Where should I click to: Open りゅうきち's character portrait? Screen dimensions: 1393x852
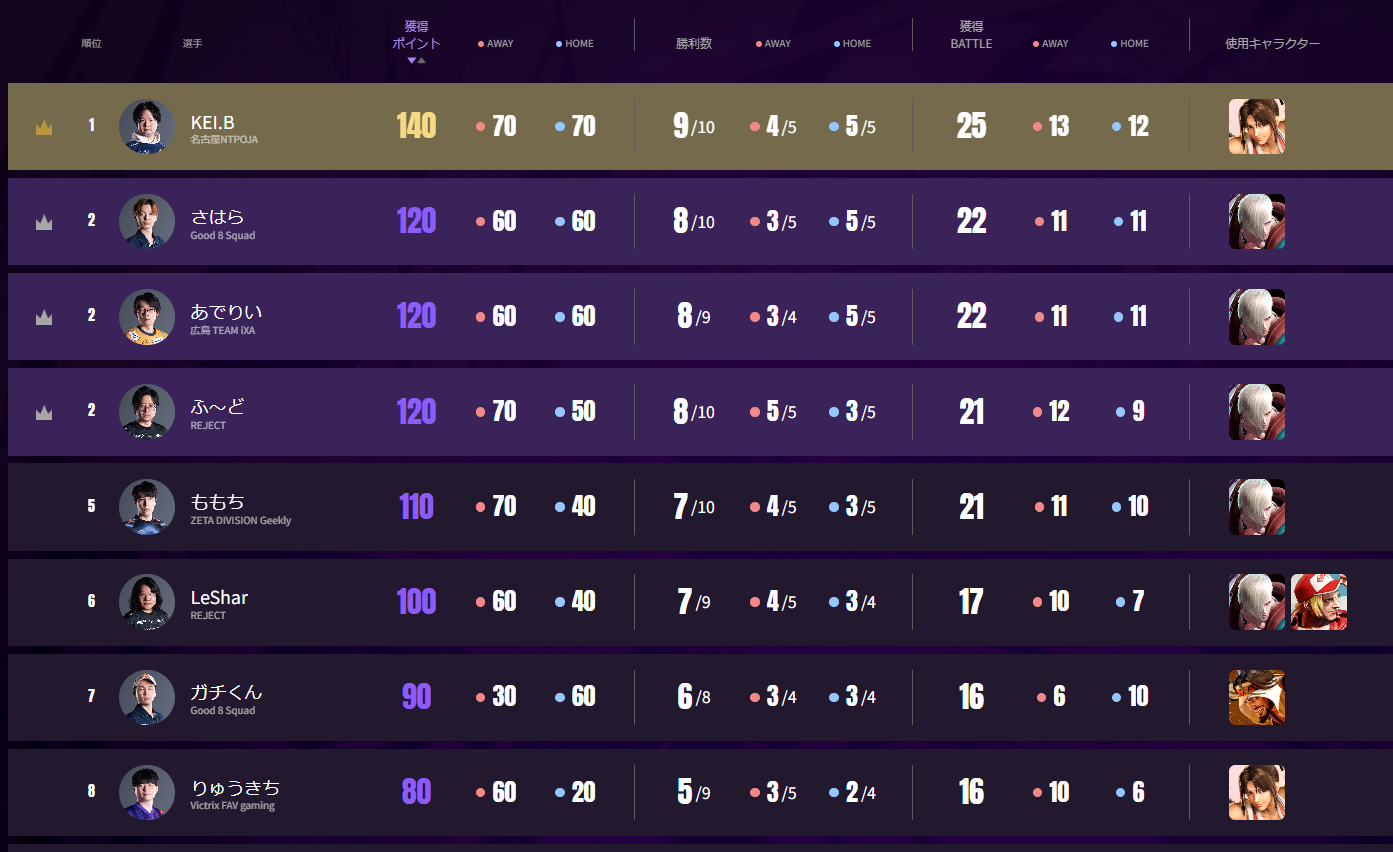coord(1256,792)
